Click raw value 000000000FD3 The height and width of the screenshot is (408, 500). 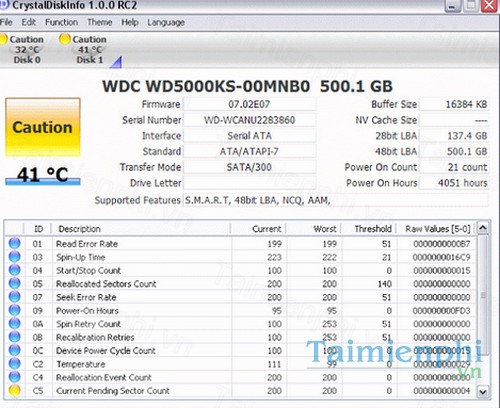pyautogui.click(x=441, y=311)
